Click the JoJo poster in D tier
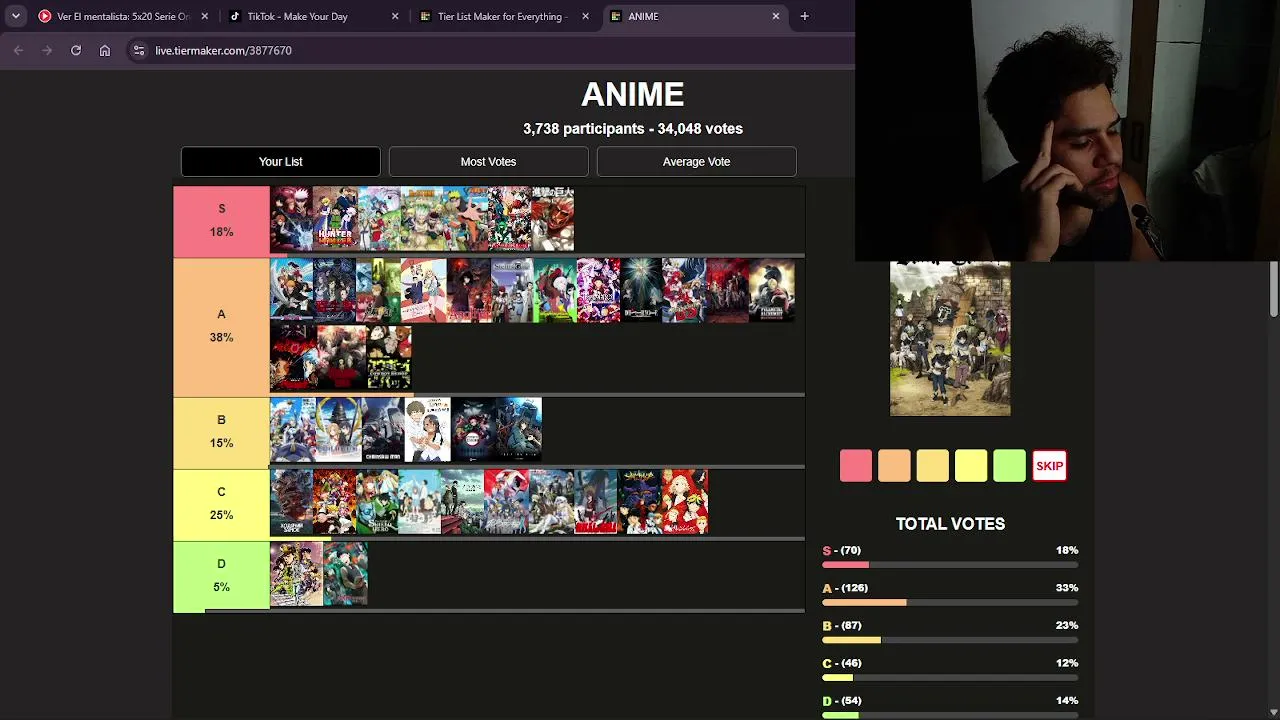Viewport: 1280px width, 720px height. pos(296,574)
